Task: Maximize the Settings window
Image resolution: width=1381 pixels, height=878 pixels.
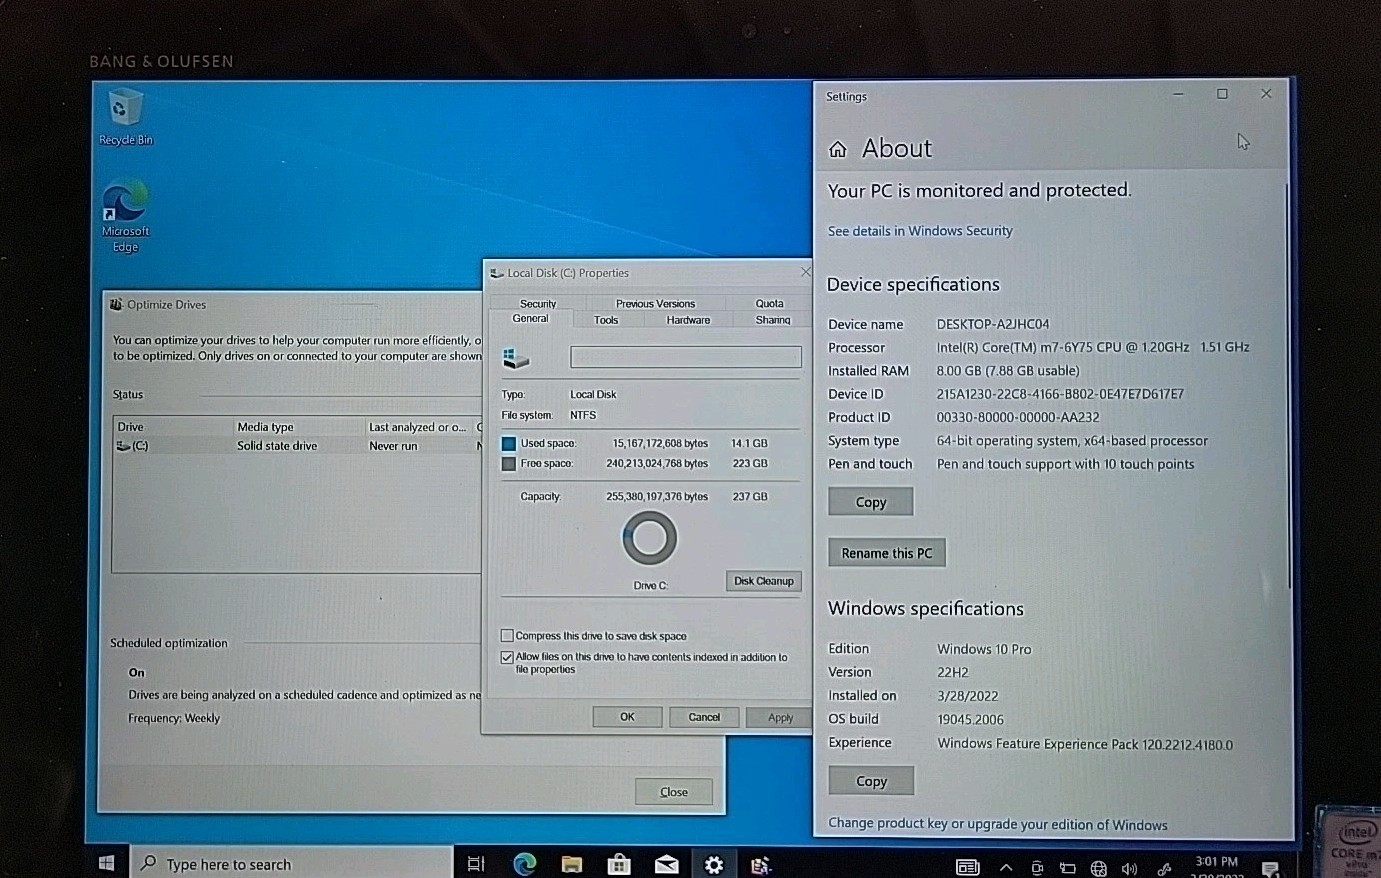Action: (x=1222, y=94)
